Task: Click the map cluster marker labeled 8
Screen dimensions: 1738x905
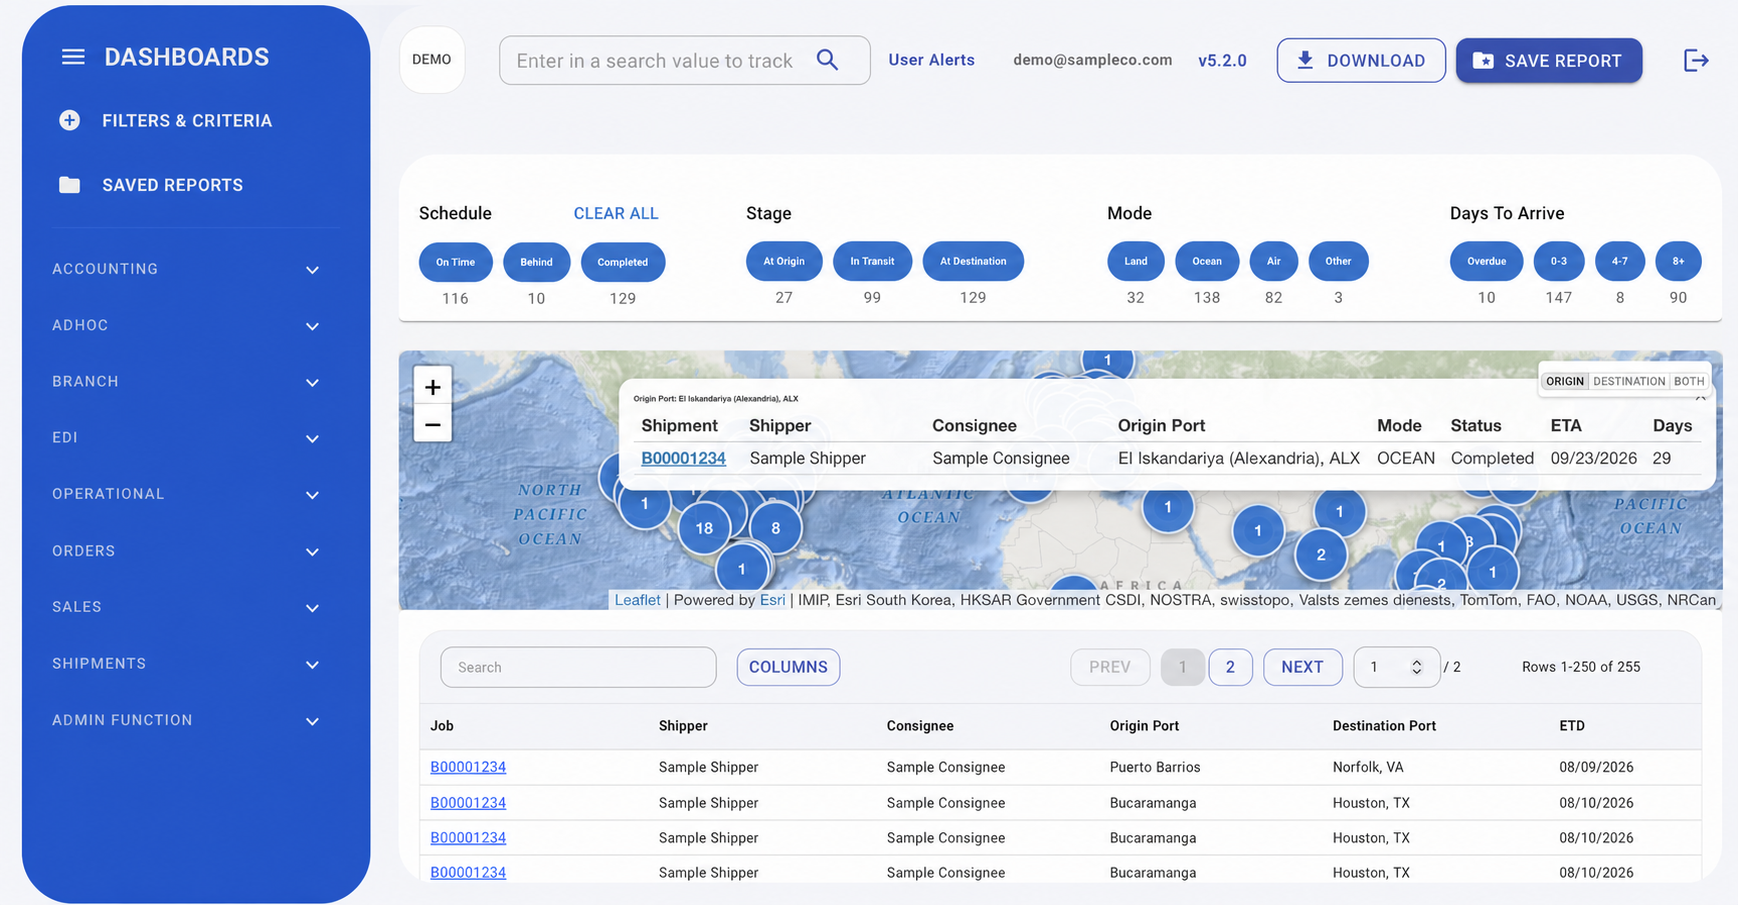Action: (x=775, y=528)
